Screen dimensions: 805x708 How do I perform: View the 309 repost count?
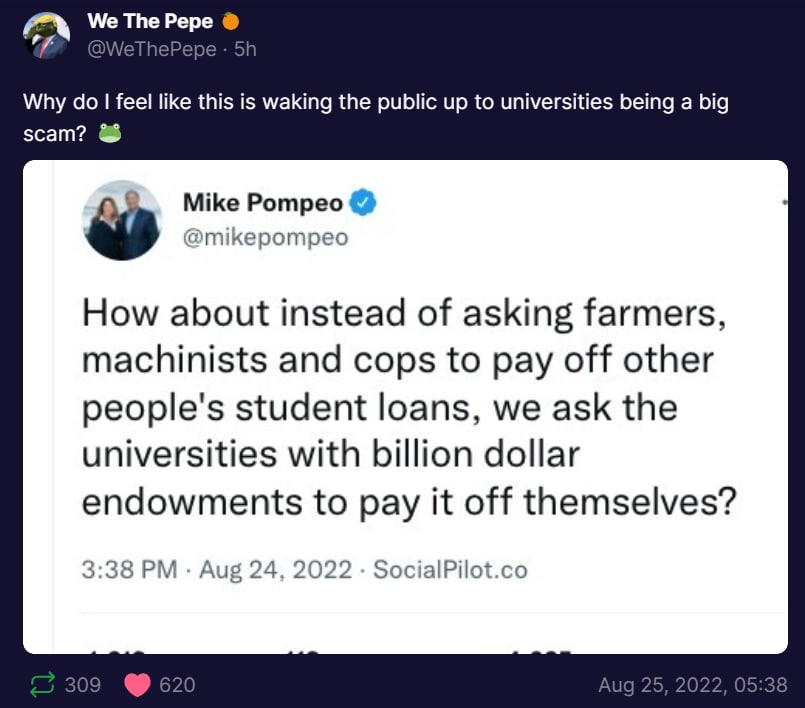coord(83,685)
